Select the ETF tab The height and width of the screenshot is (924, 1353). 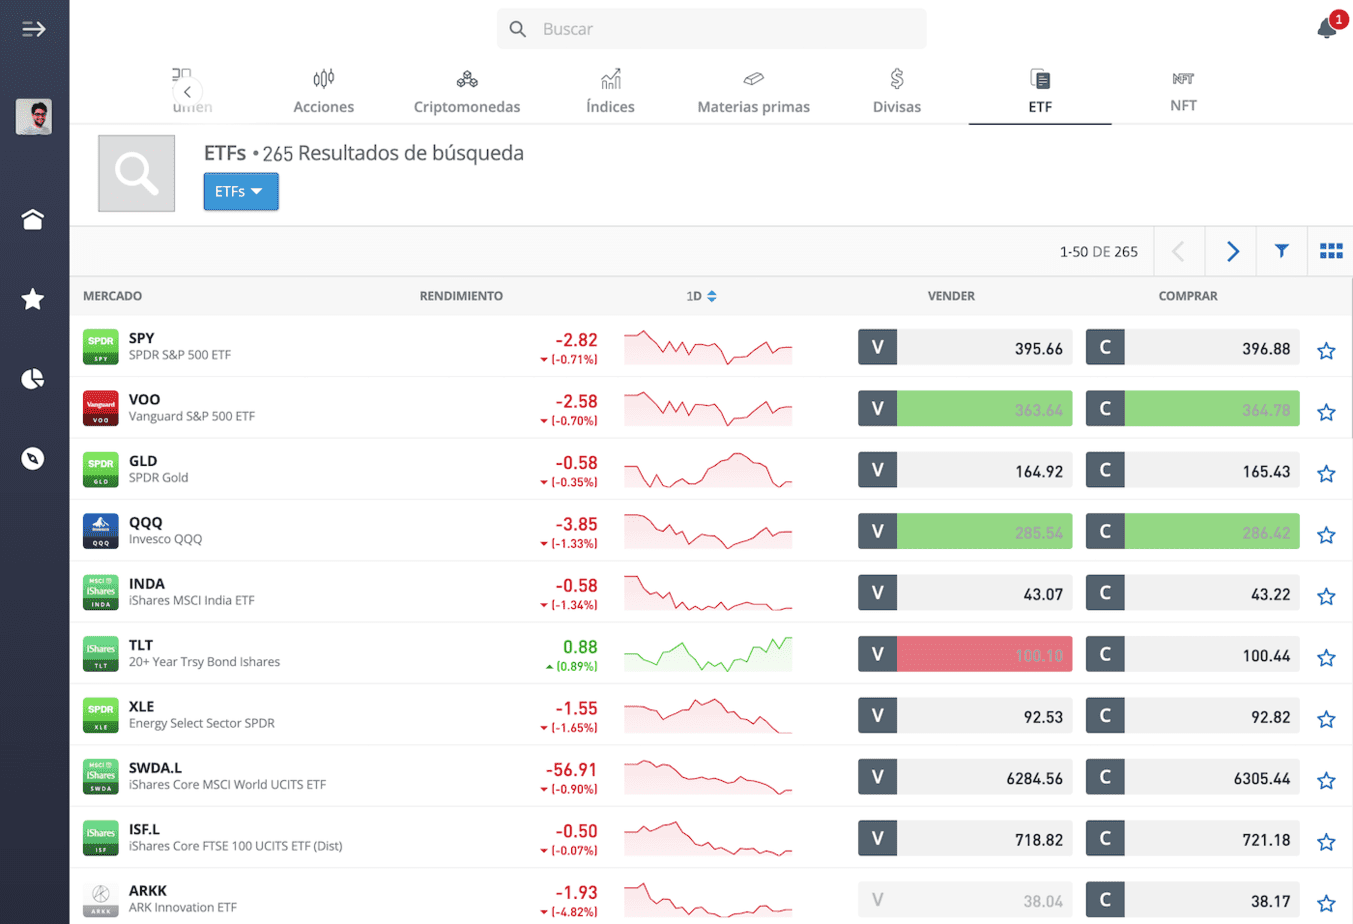coord(1040,92)
